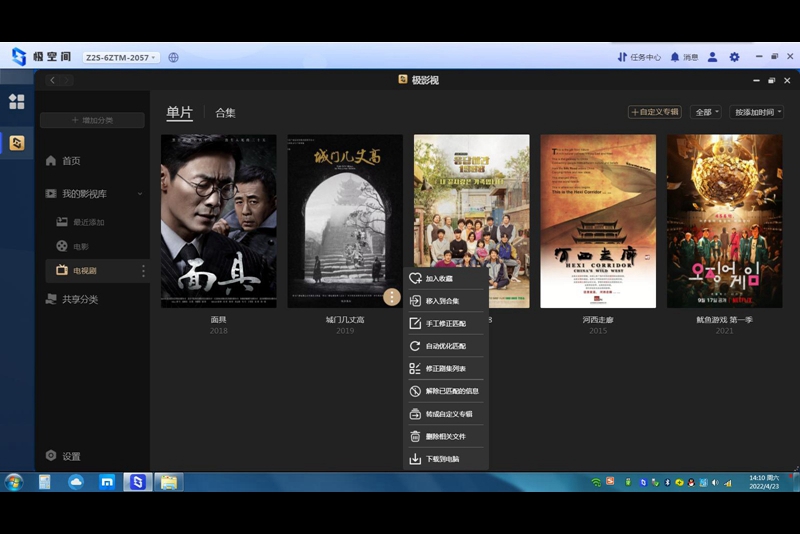
Task: Click the three-dot button on 城门几丈高 poster
Action: 392,297
